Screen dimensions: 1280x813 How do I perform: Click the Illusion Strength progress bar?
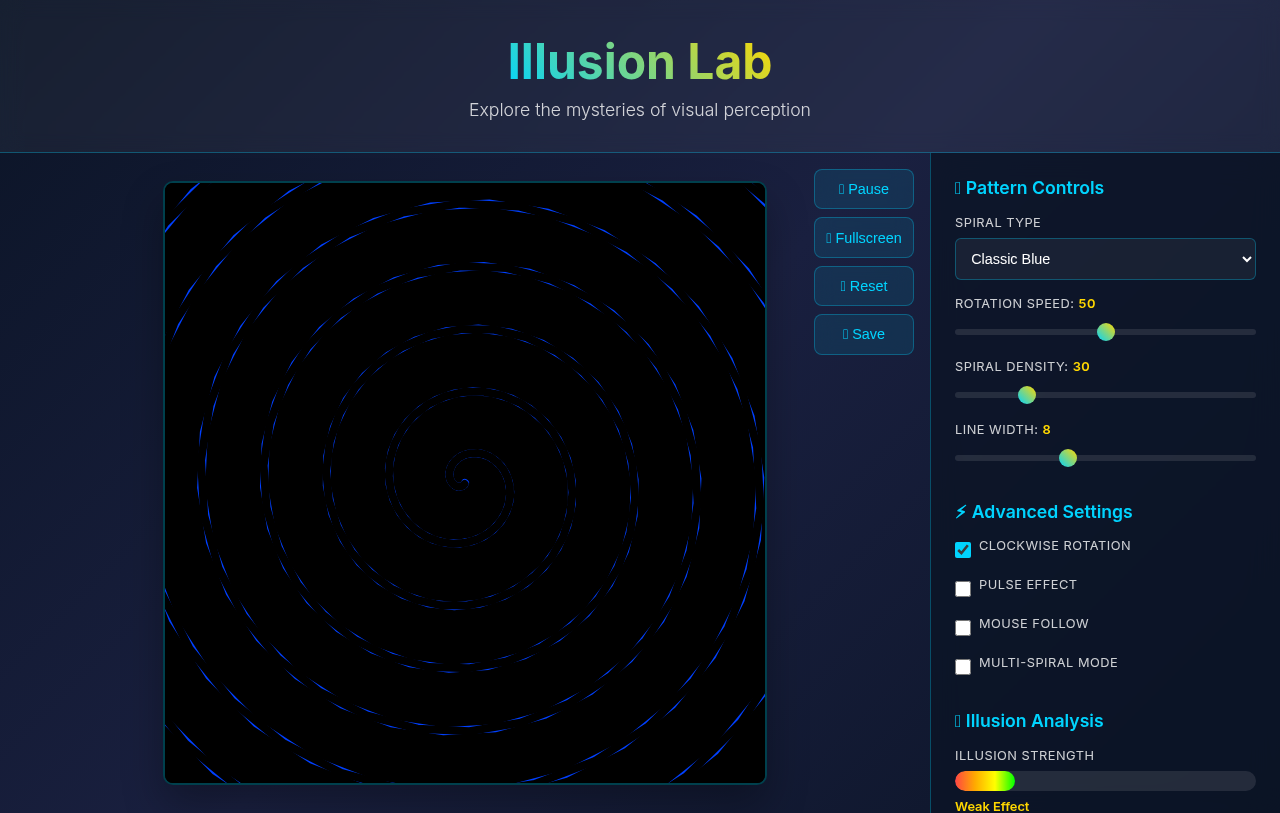click(1105, 781)
